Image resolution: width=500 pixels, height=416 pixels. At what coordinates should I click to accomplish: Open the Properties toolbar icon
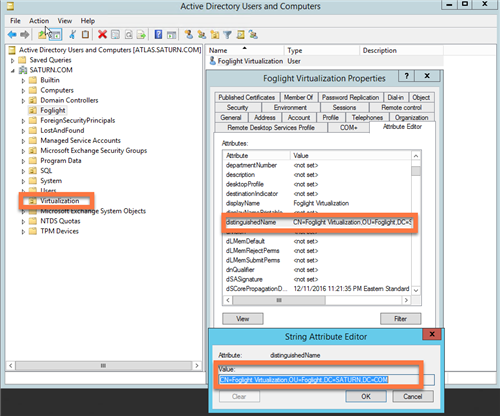click(115, 34)
